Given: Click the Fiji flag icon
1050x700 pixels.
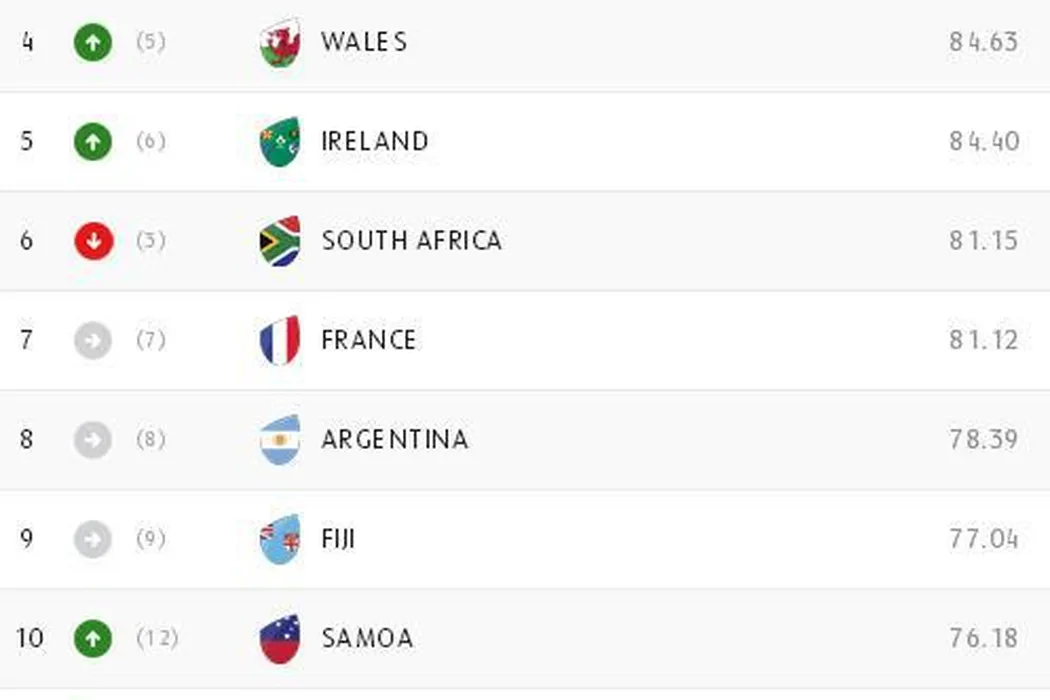Looking at the screenshot, I should point(280,539).
